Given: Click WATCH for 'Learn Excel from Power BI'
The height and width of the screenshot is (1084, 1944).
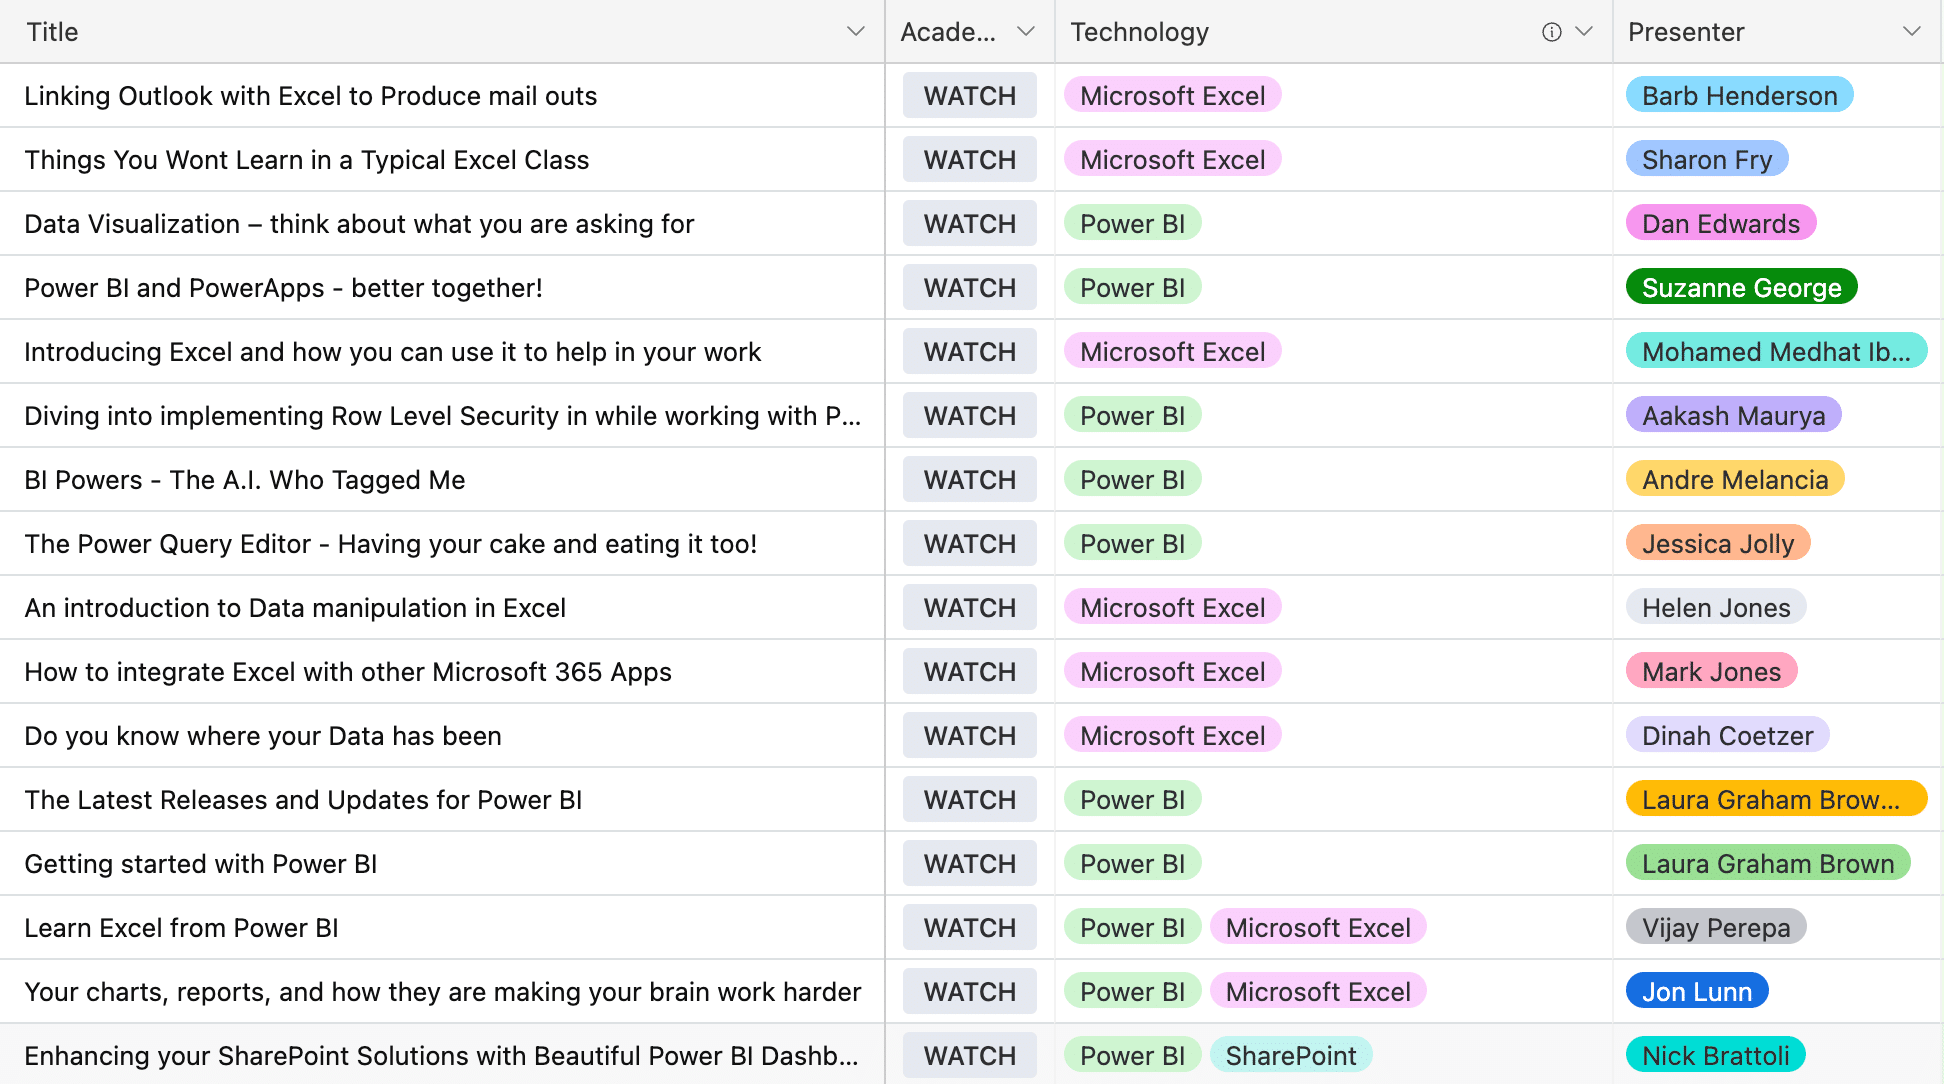Looking at the screenshot, I should click(969, 927).
